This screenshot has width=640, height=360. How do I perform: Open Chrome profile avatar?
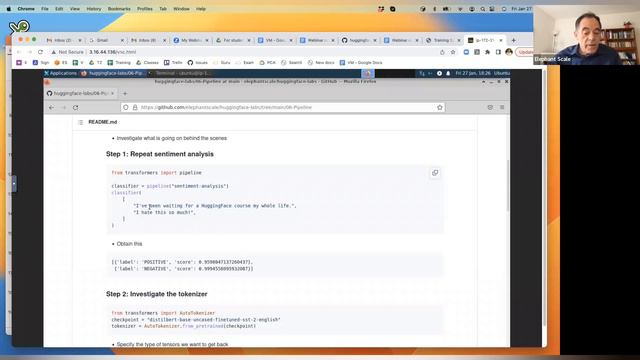click(x=509, y=52)
